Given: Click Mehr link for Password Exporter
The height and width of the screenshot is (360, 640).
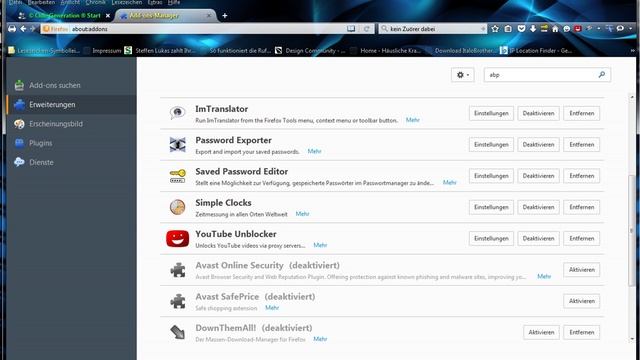Looking at the screenshot, I should click(x=314, y=151).
